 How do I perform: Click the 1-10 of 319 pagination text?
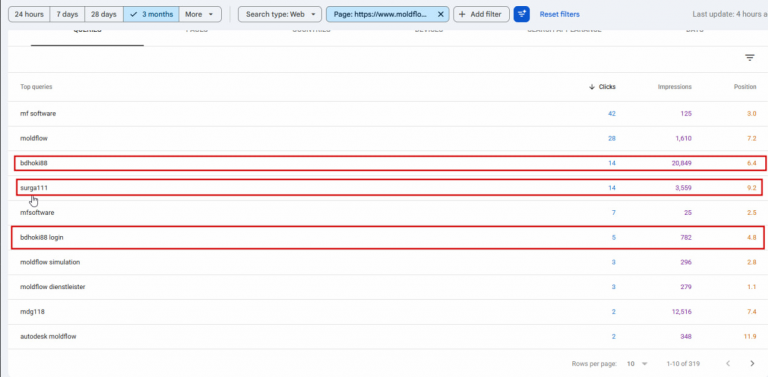point(683,364)
